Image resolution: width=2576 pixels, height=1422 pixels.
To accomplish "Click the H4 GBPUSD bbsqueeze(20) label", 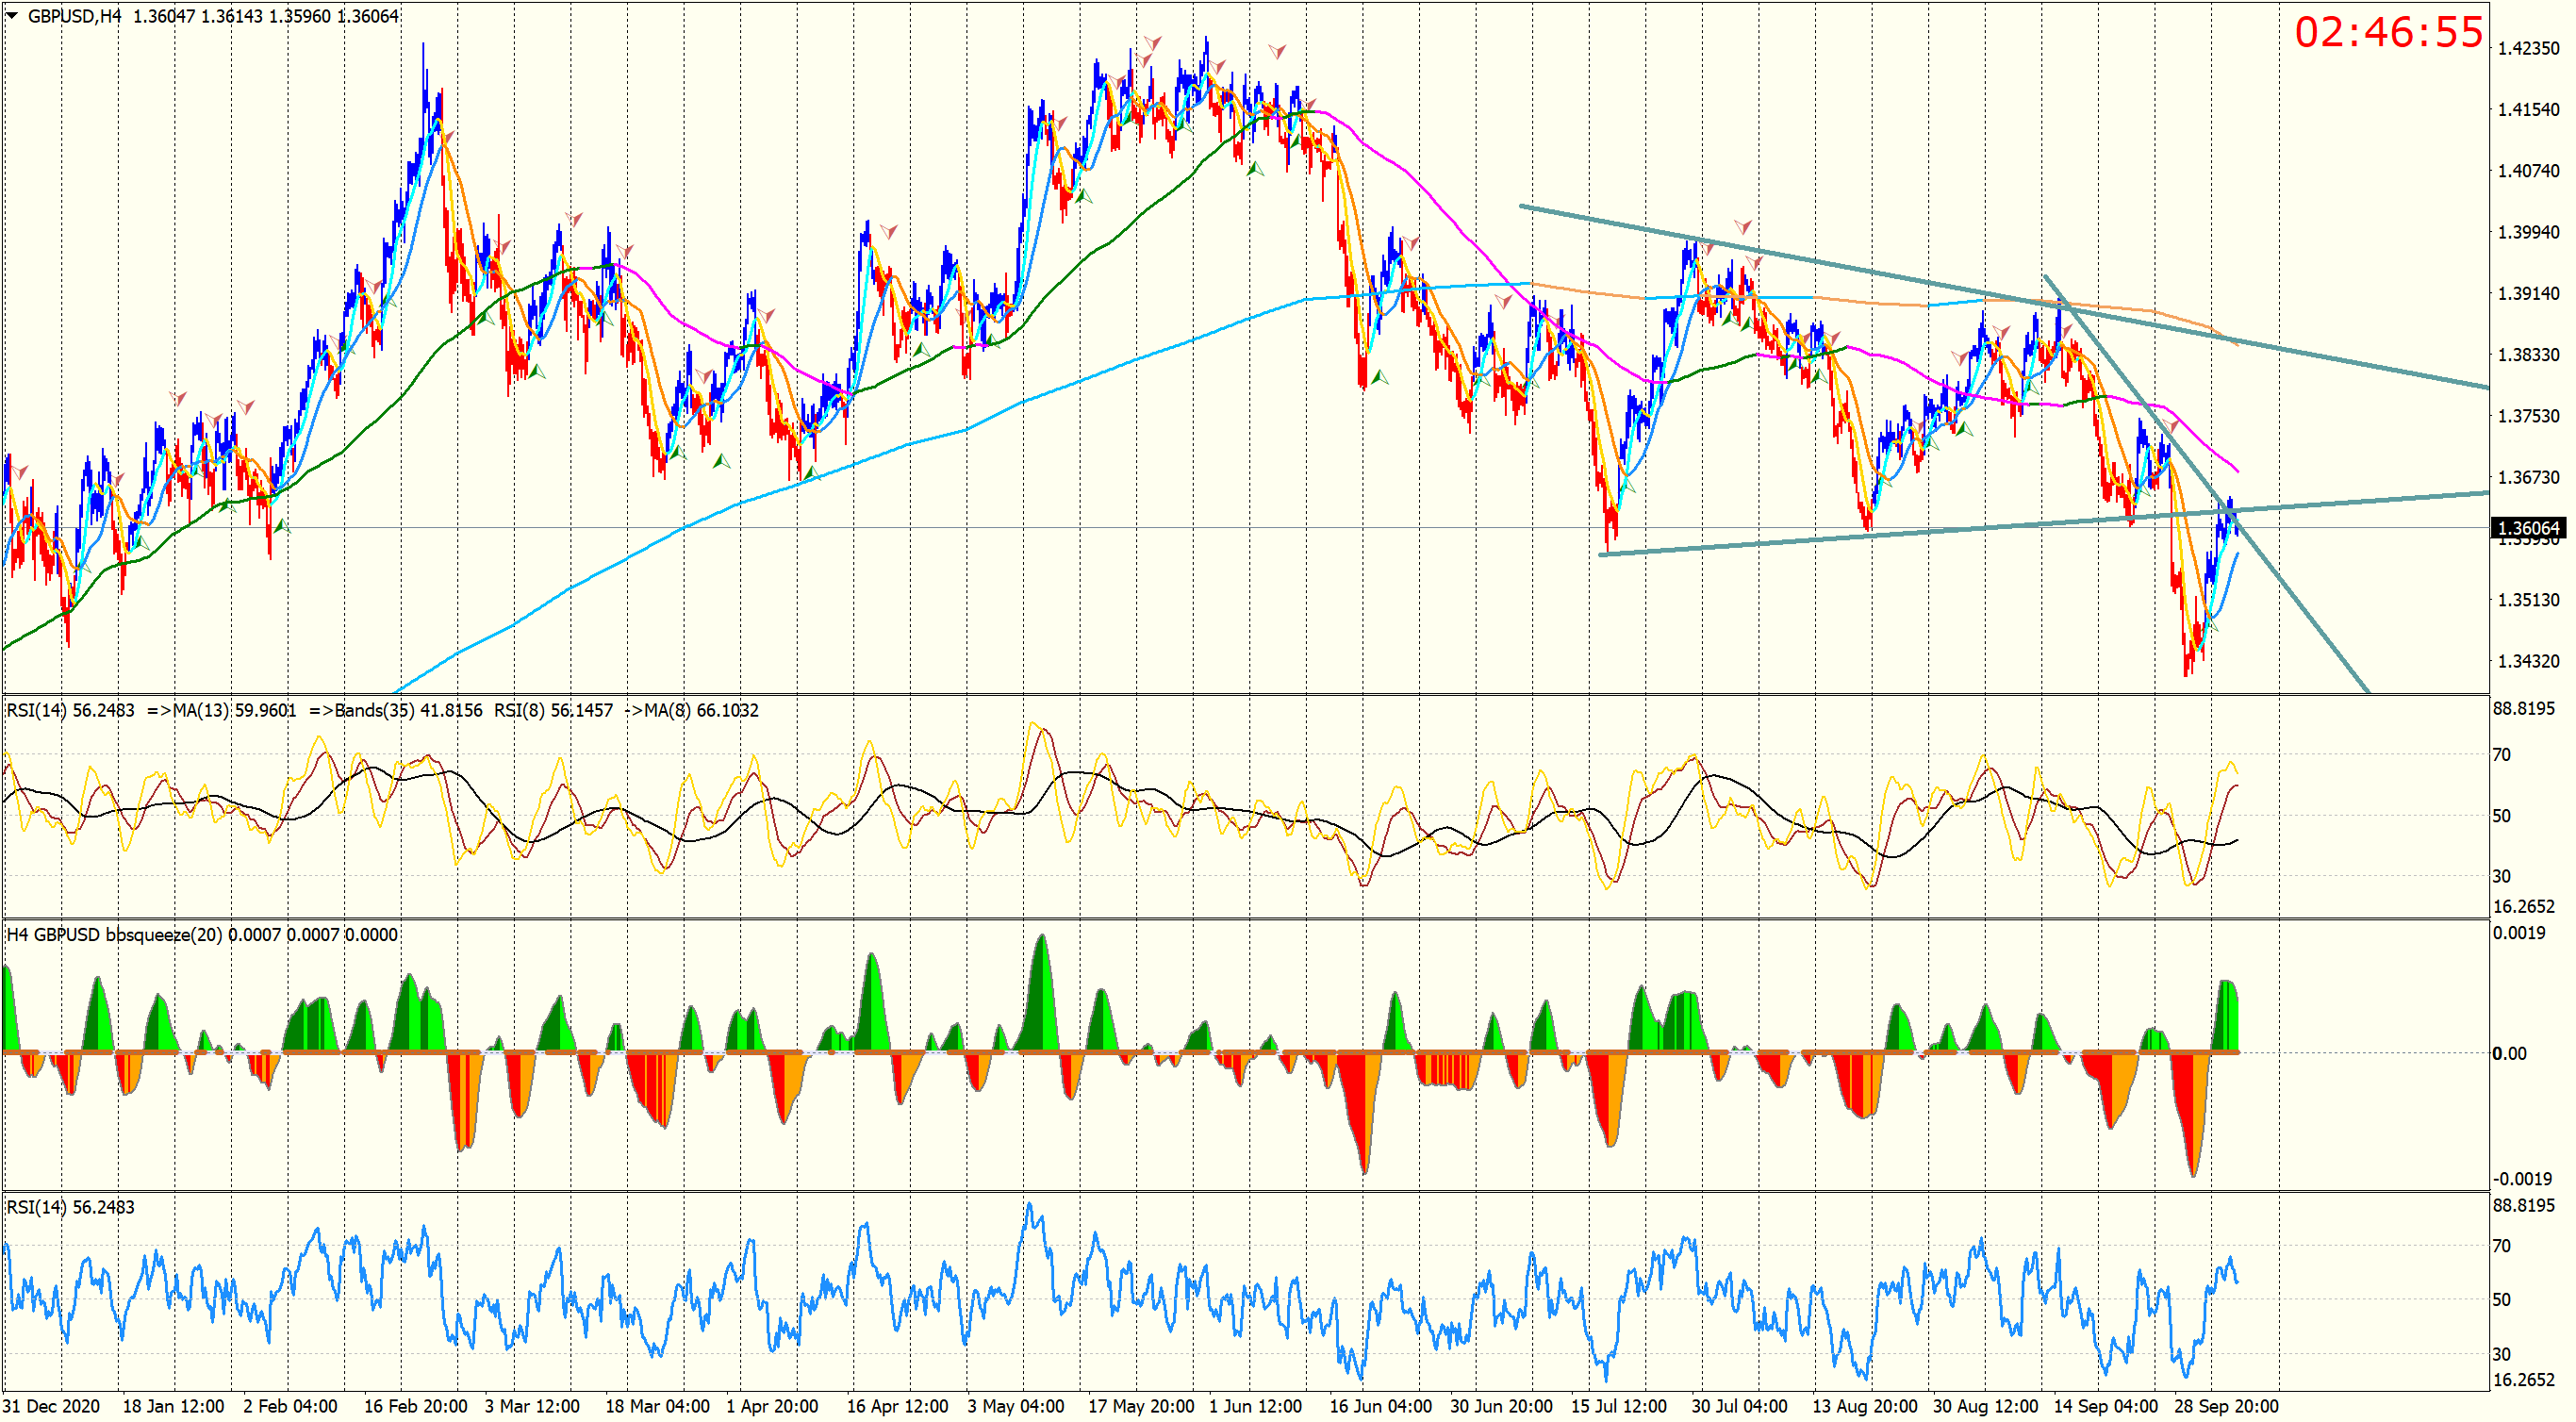I will [x=115, y=934].
